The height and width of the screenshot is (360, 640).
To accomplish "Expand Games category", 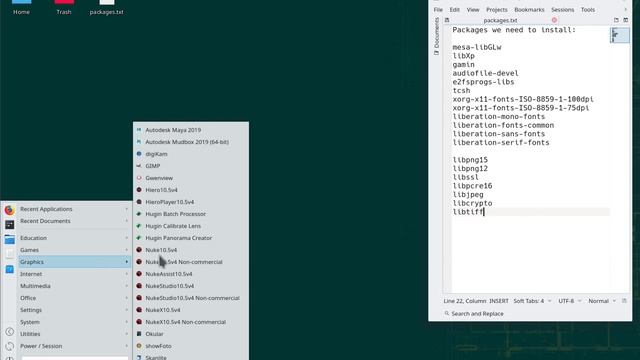I will pos(74,250).
